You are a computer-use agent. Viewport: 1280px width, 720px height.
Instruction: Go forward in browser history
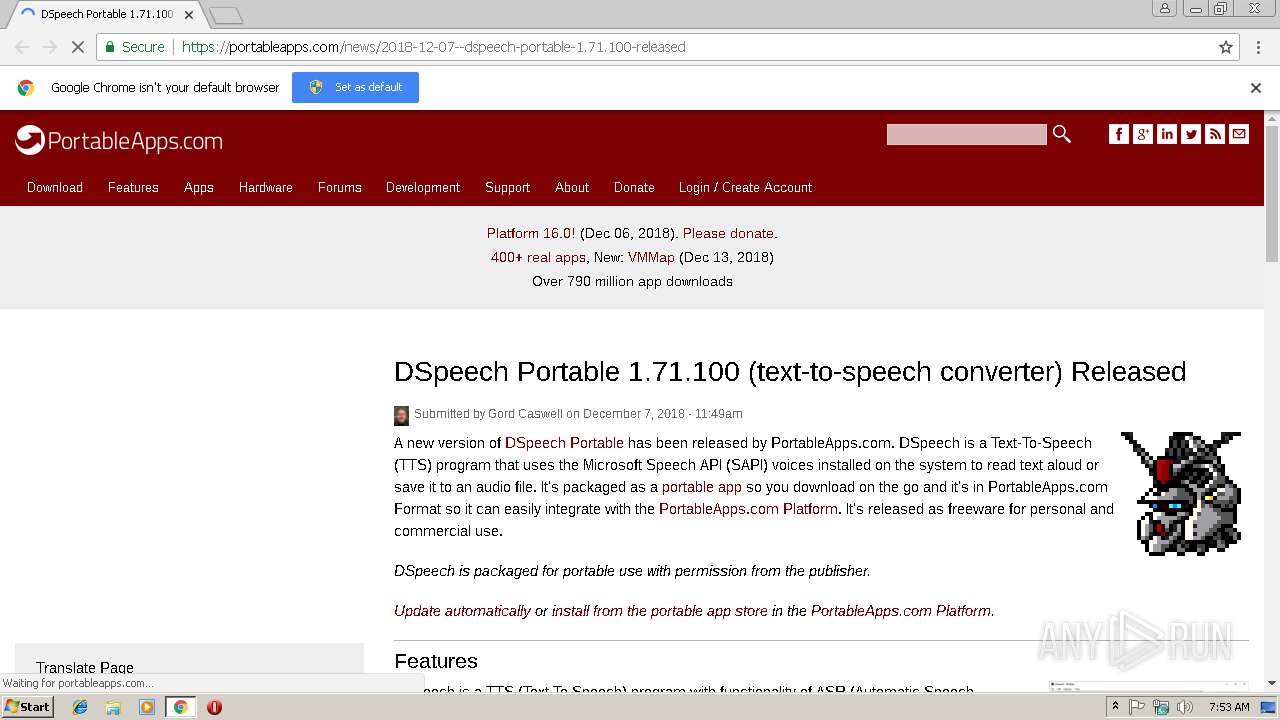click(x=50, y=47)
